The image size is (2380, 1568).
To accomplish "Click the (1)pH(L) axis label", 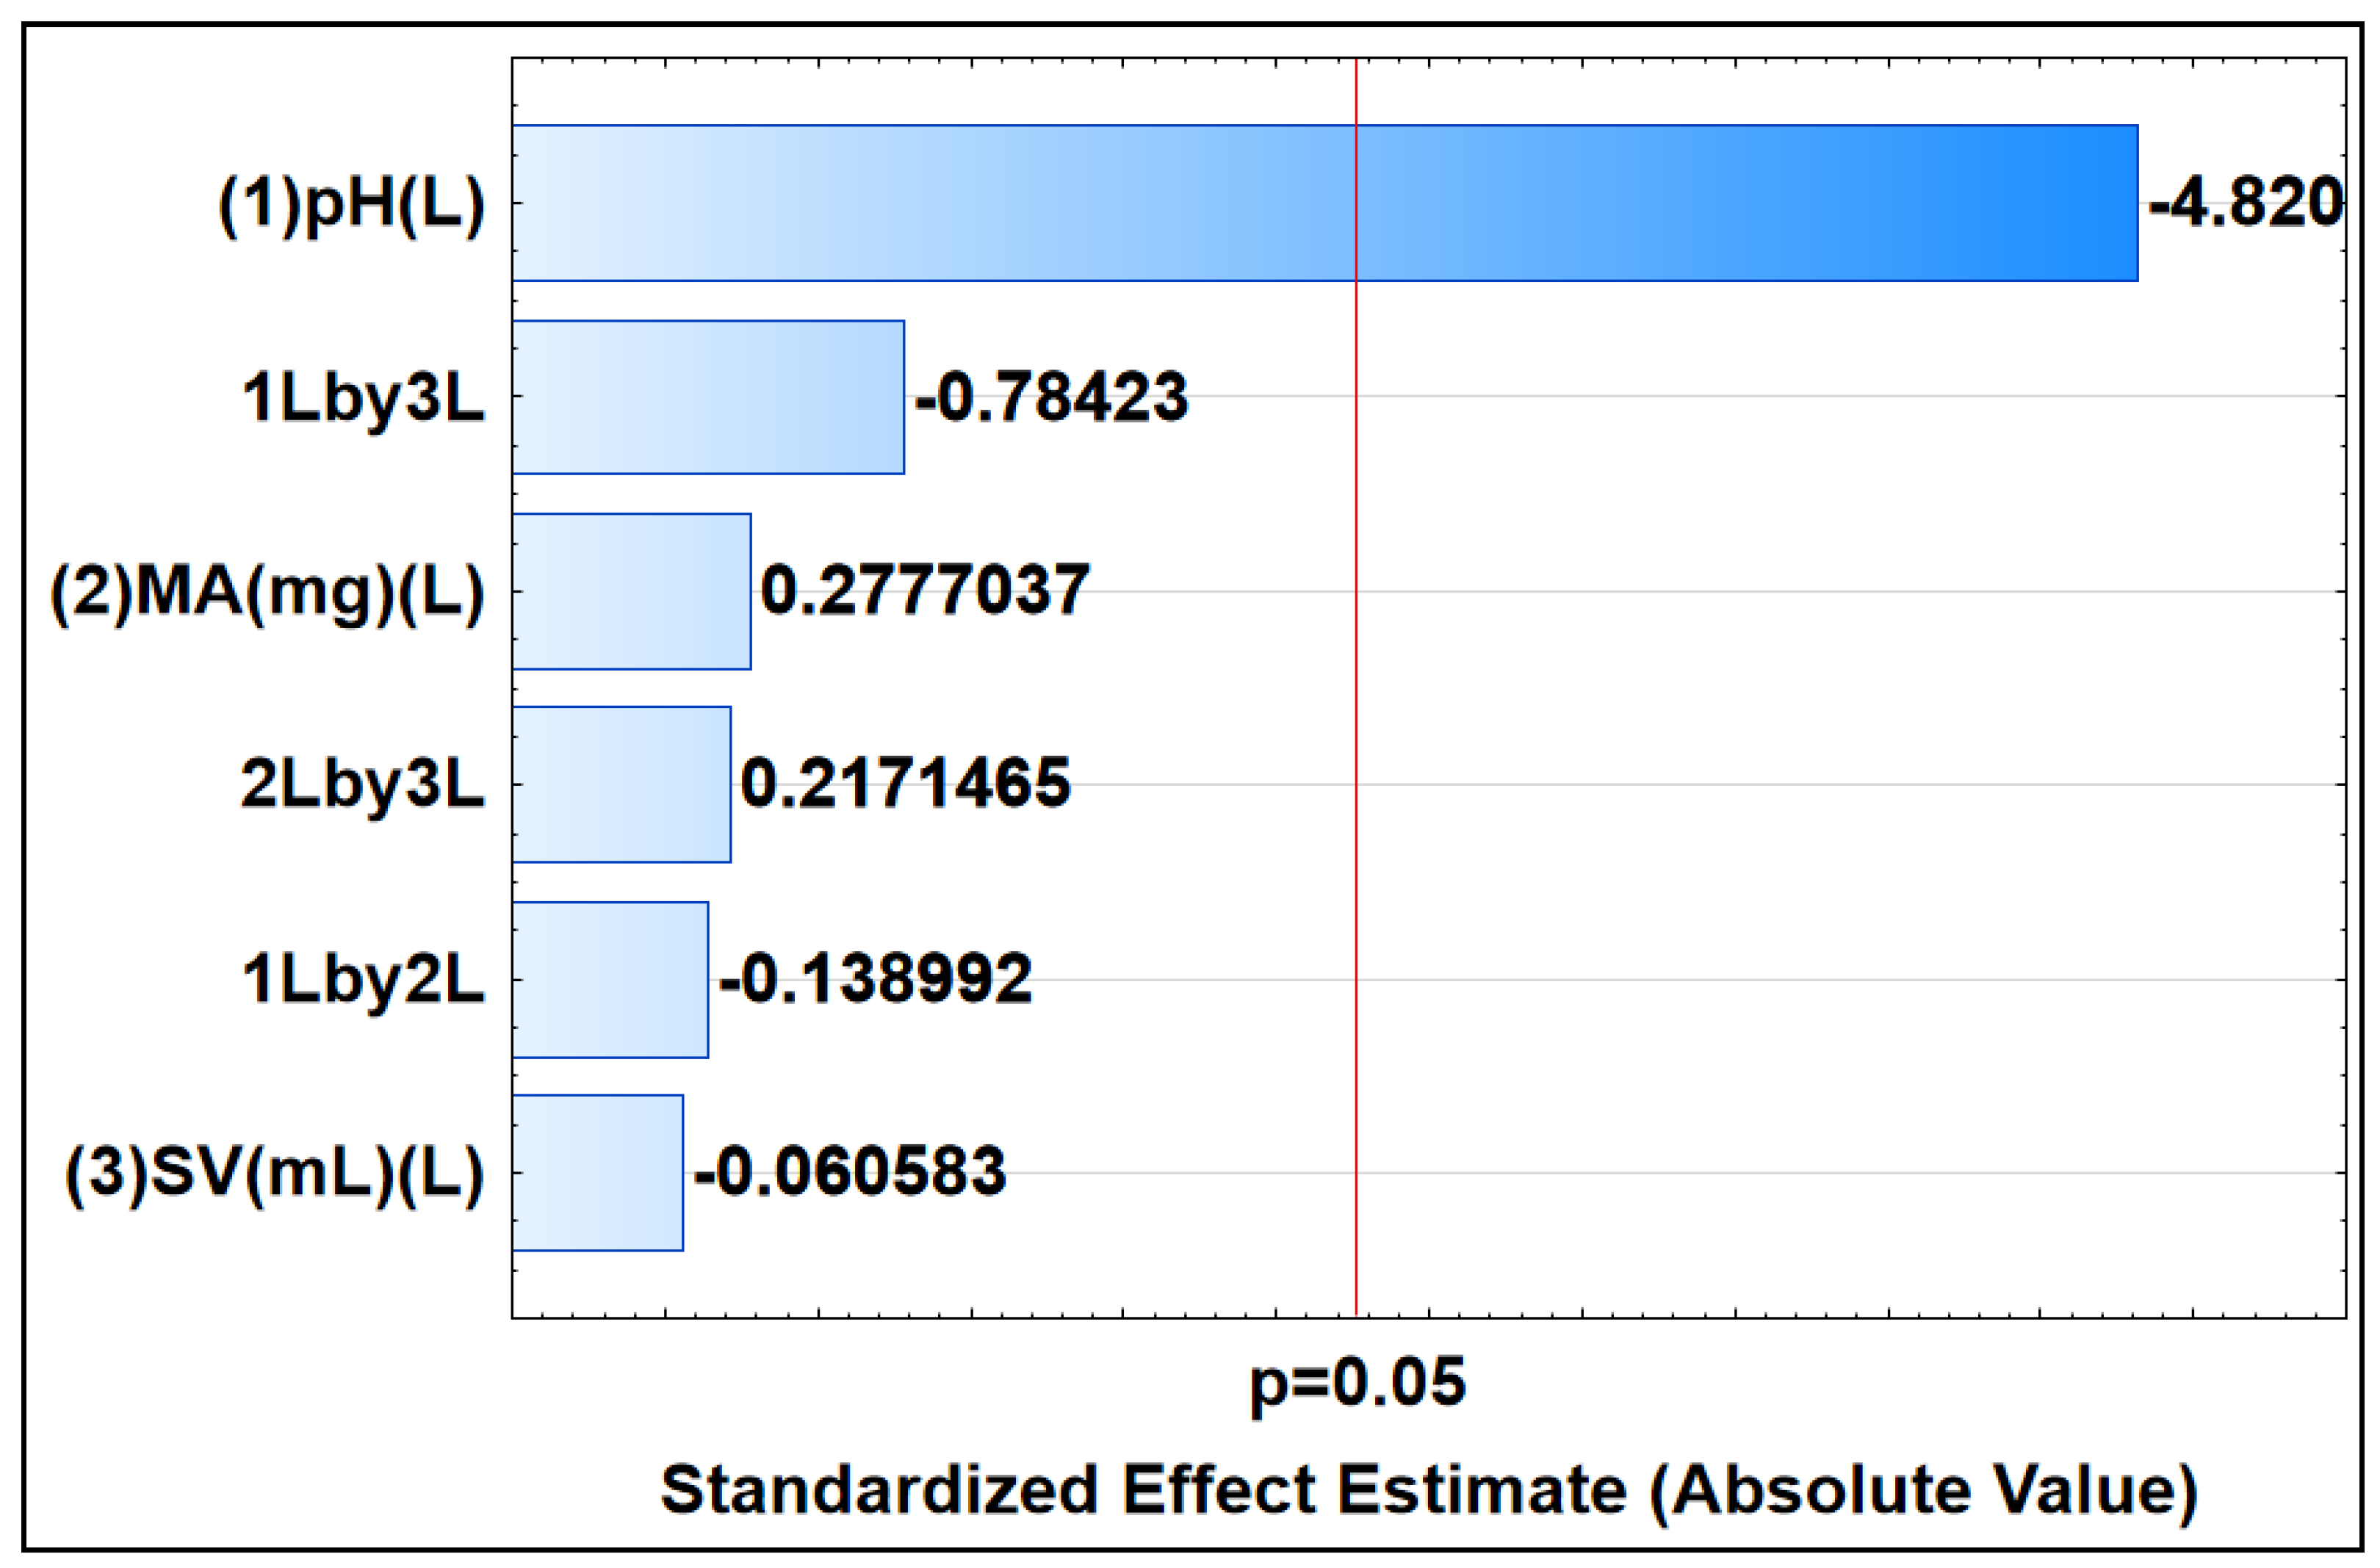I will (352, 204).
